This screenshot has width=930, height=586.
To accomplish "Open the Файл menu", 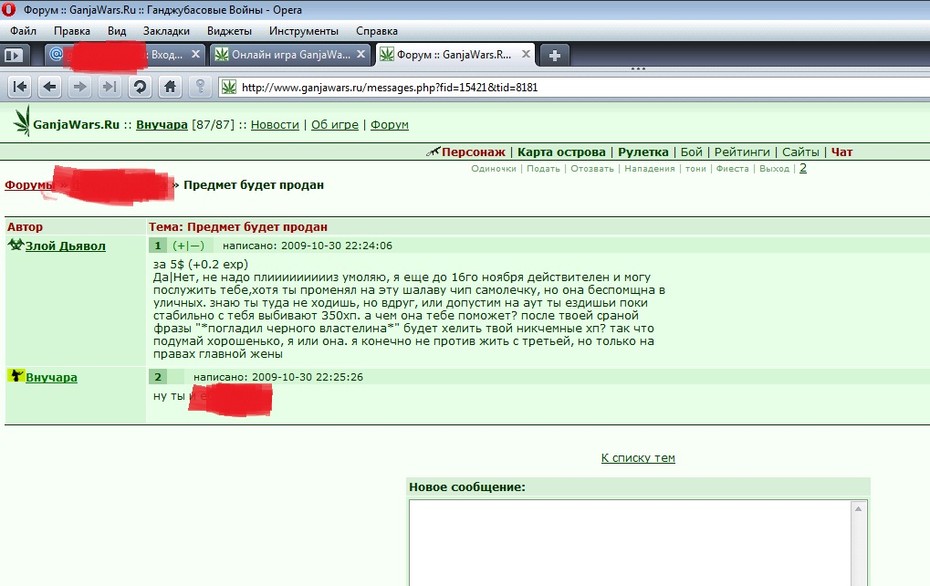I will (x=23, y=31).
